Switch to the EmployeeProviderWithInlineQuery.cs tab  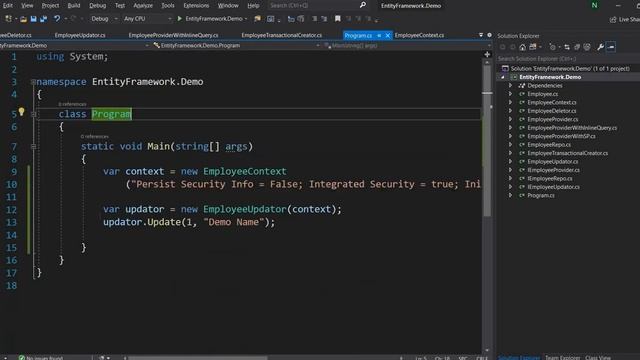173,36
